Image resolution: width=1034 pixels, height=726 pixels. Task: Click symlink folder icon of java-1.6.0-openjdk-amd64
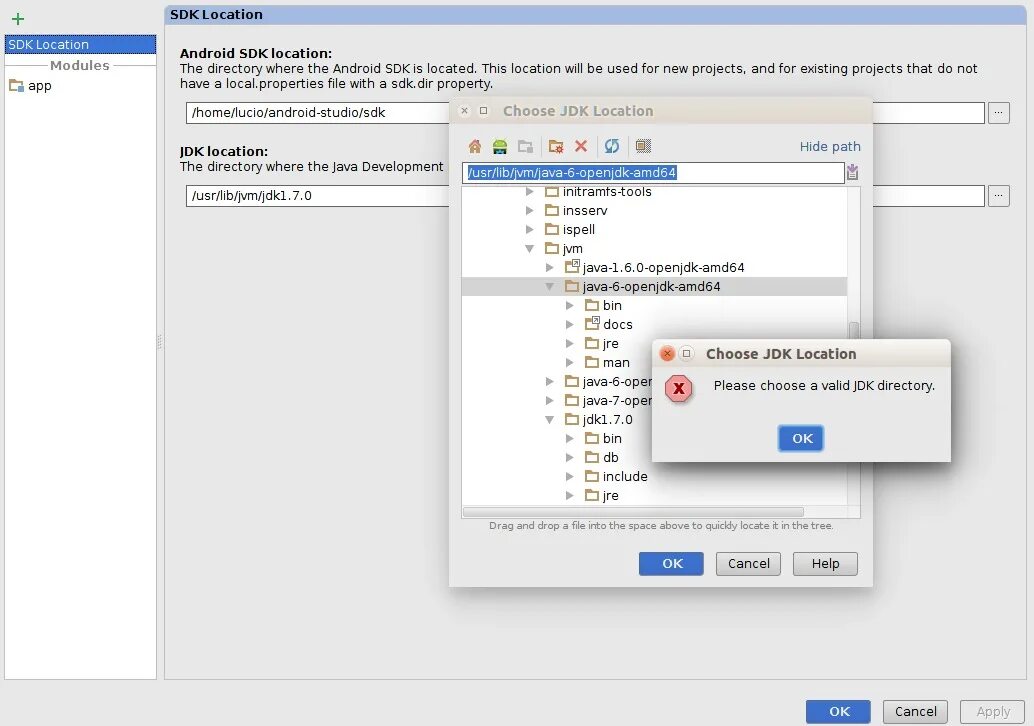click(572, 266)
